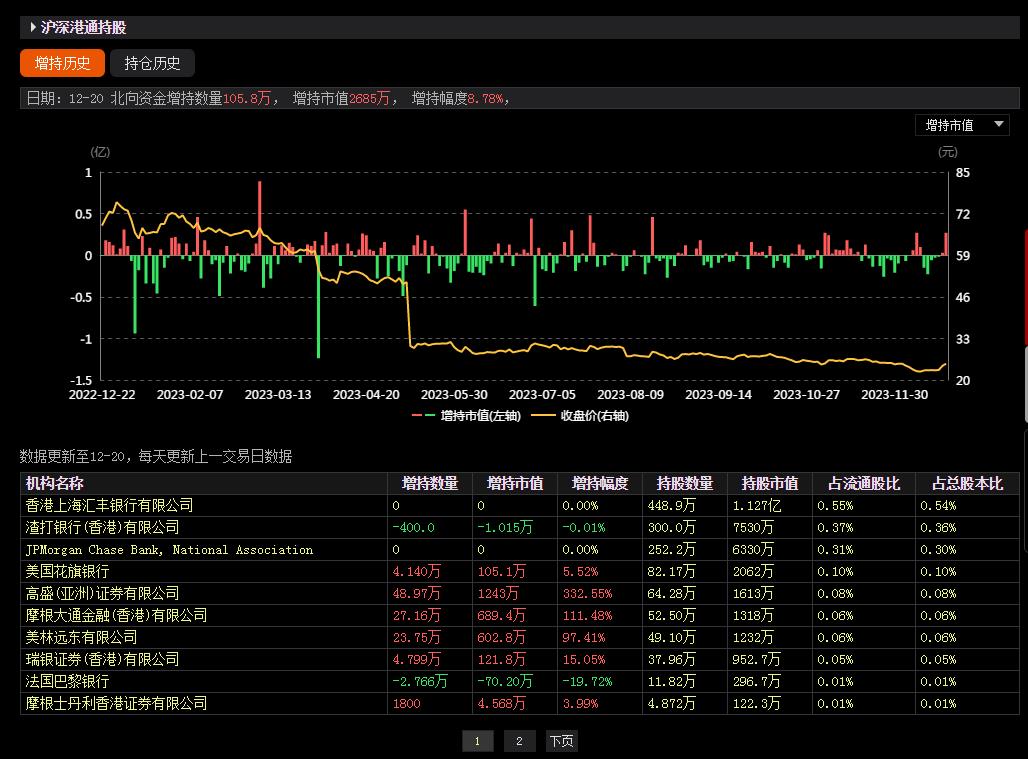1028x759 pixels.
Task: Click the 下页 next page button
Action: tap(561, 741)
